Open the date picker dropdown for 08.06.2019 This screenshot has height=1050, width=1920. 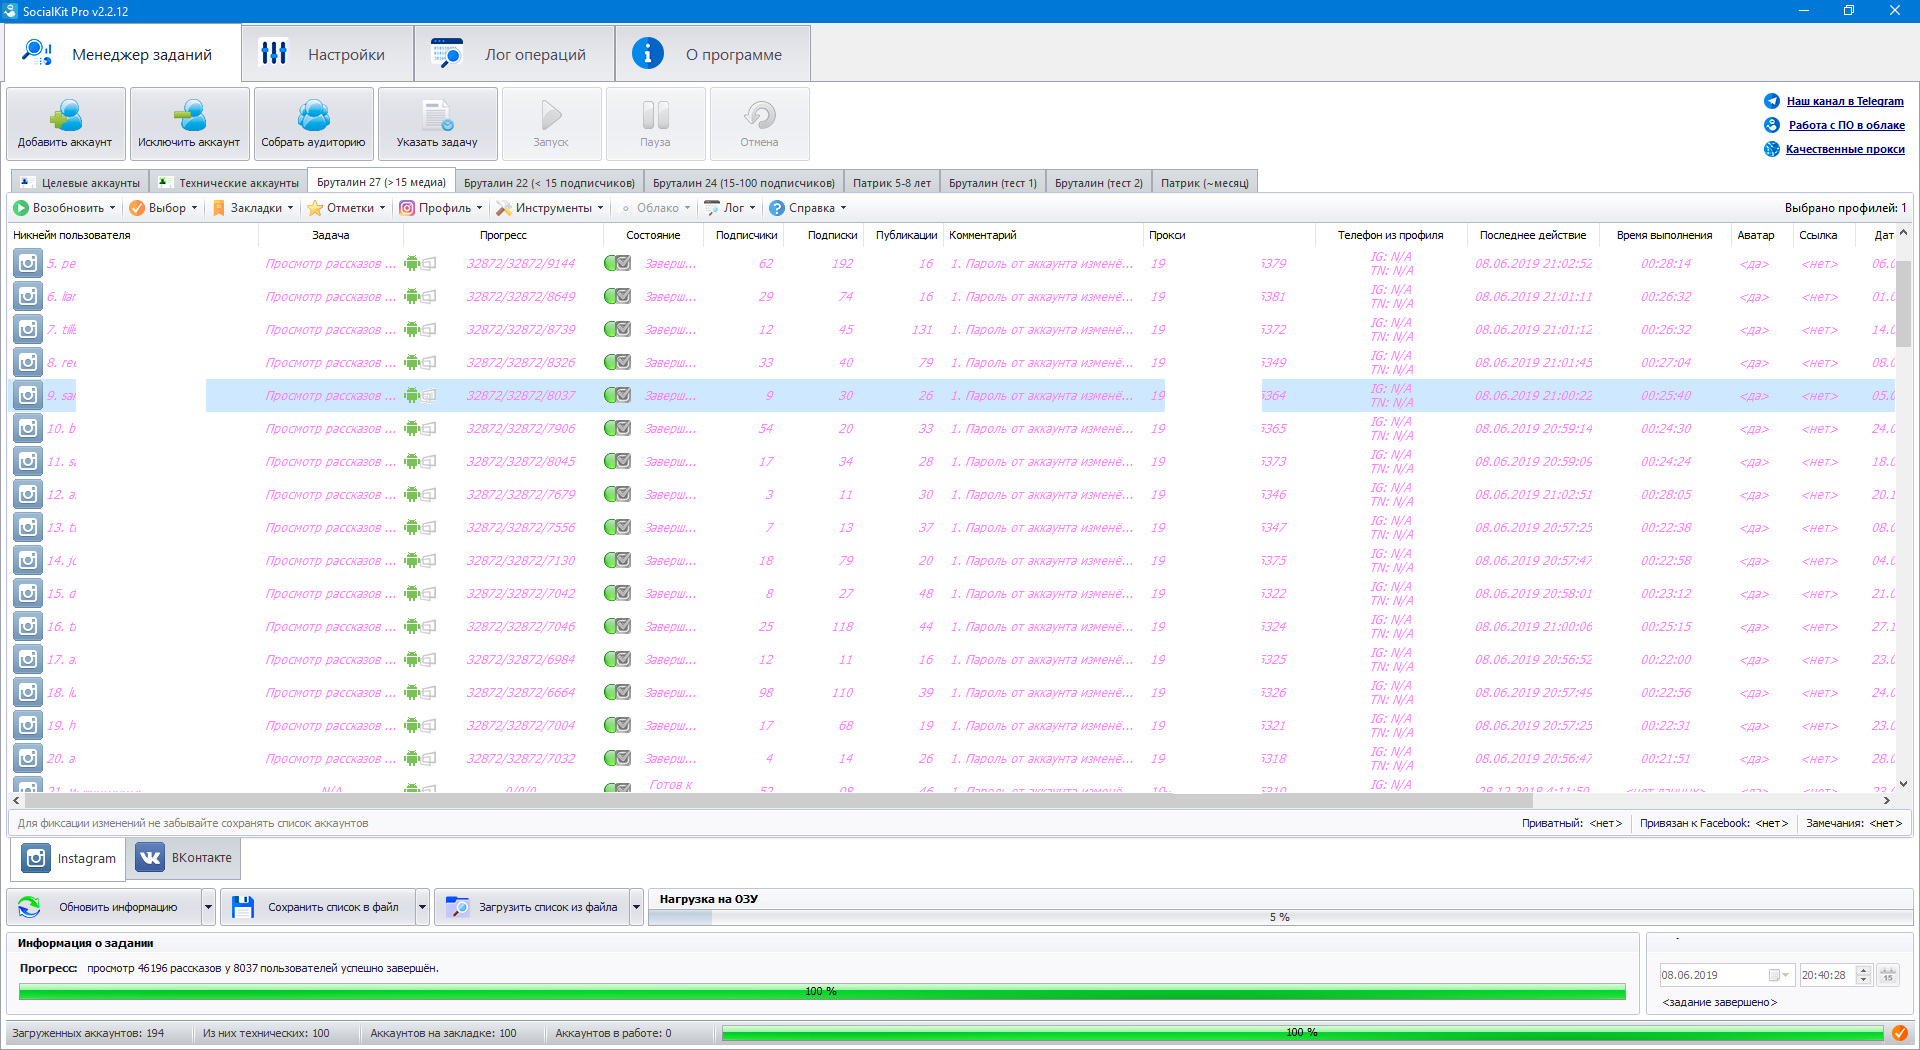1779,975
